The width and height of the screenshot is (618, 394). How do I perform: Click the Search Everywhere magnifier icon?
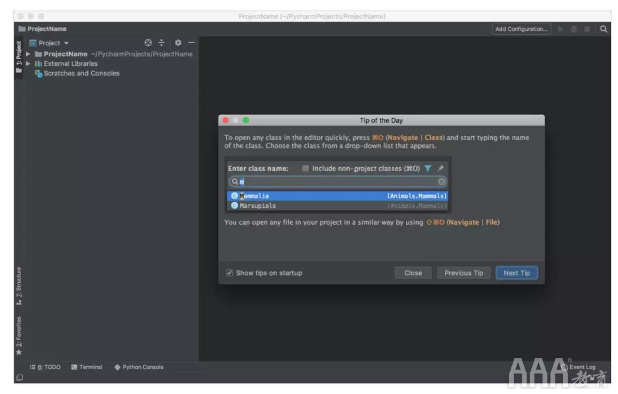click(603, 29)
